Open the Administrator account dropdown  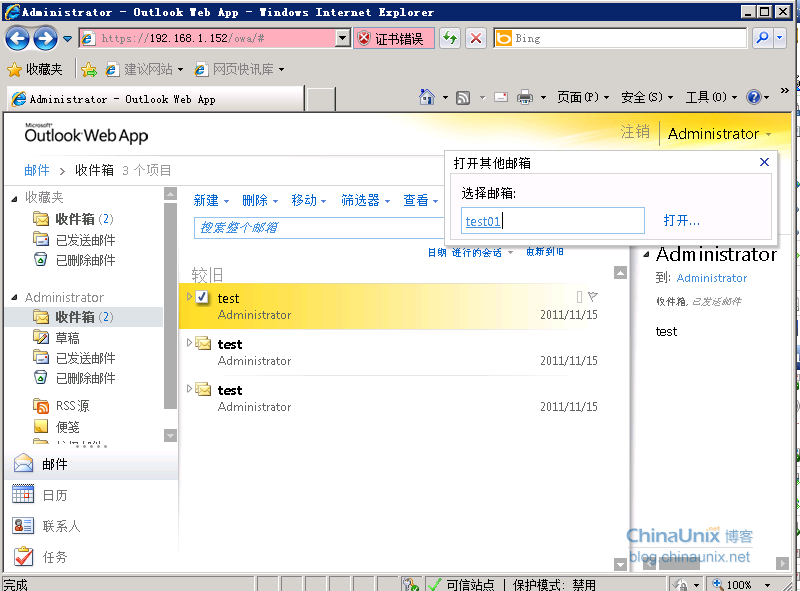click(x=719, y=134)
